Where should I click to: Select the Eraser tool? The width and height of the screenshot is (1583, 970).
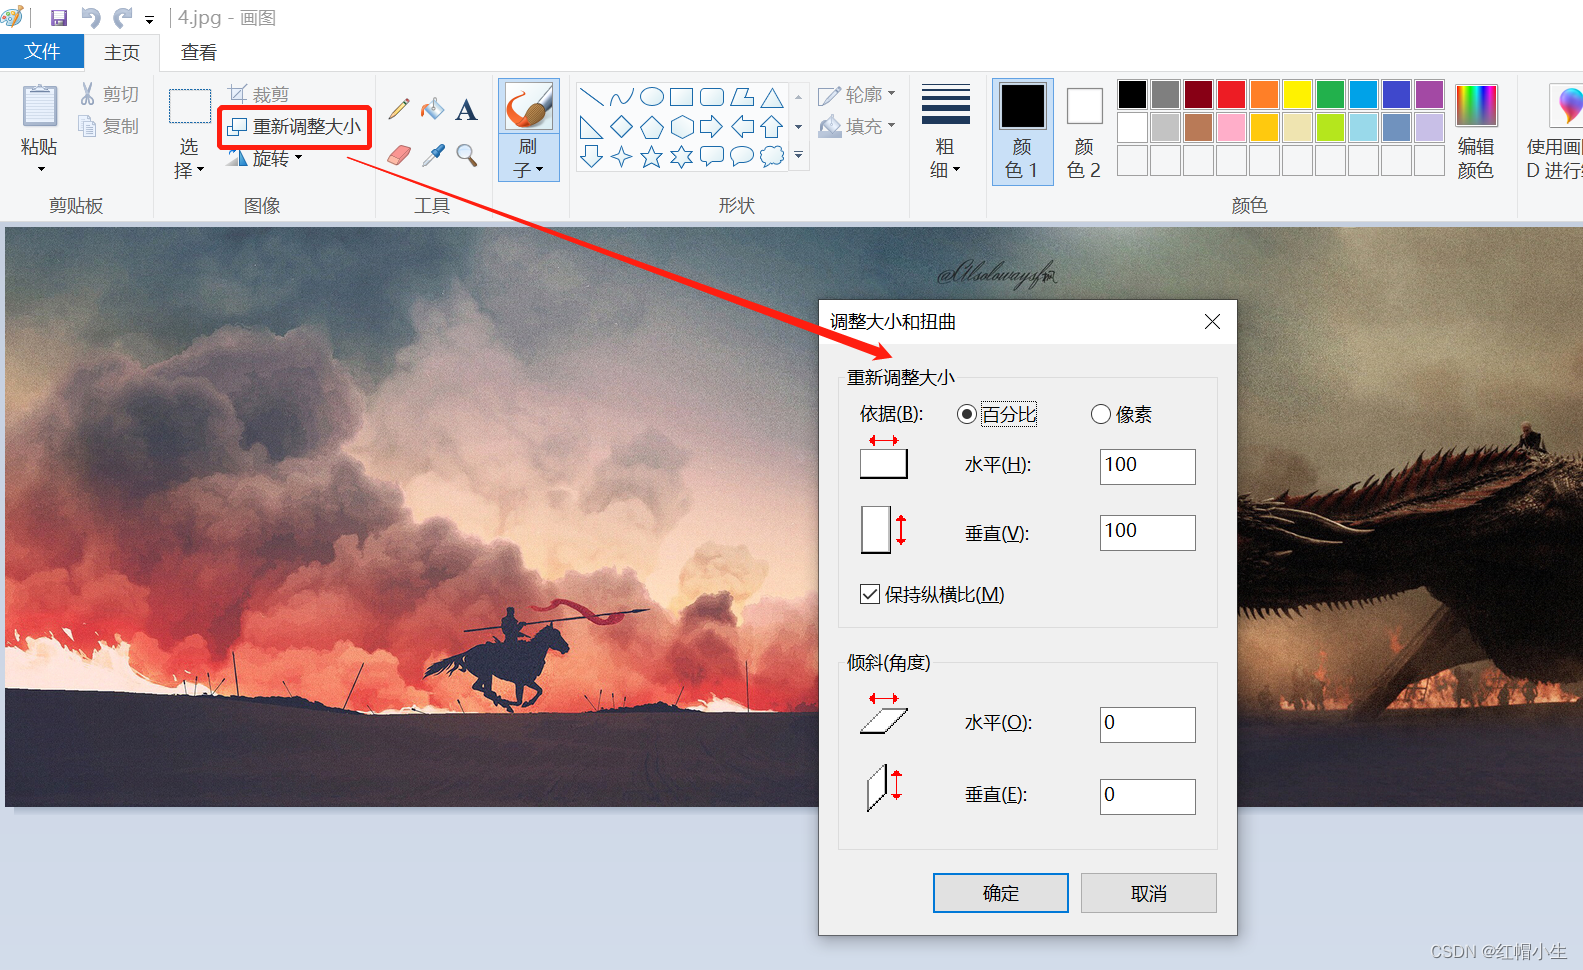[x=399, y=155]
